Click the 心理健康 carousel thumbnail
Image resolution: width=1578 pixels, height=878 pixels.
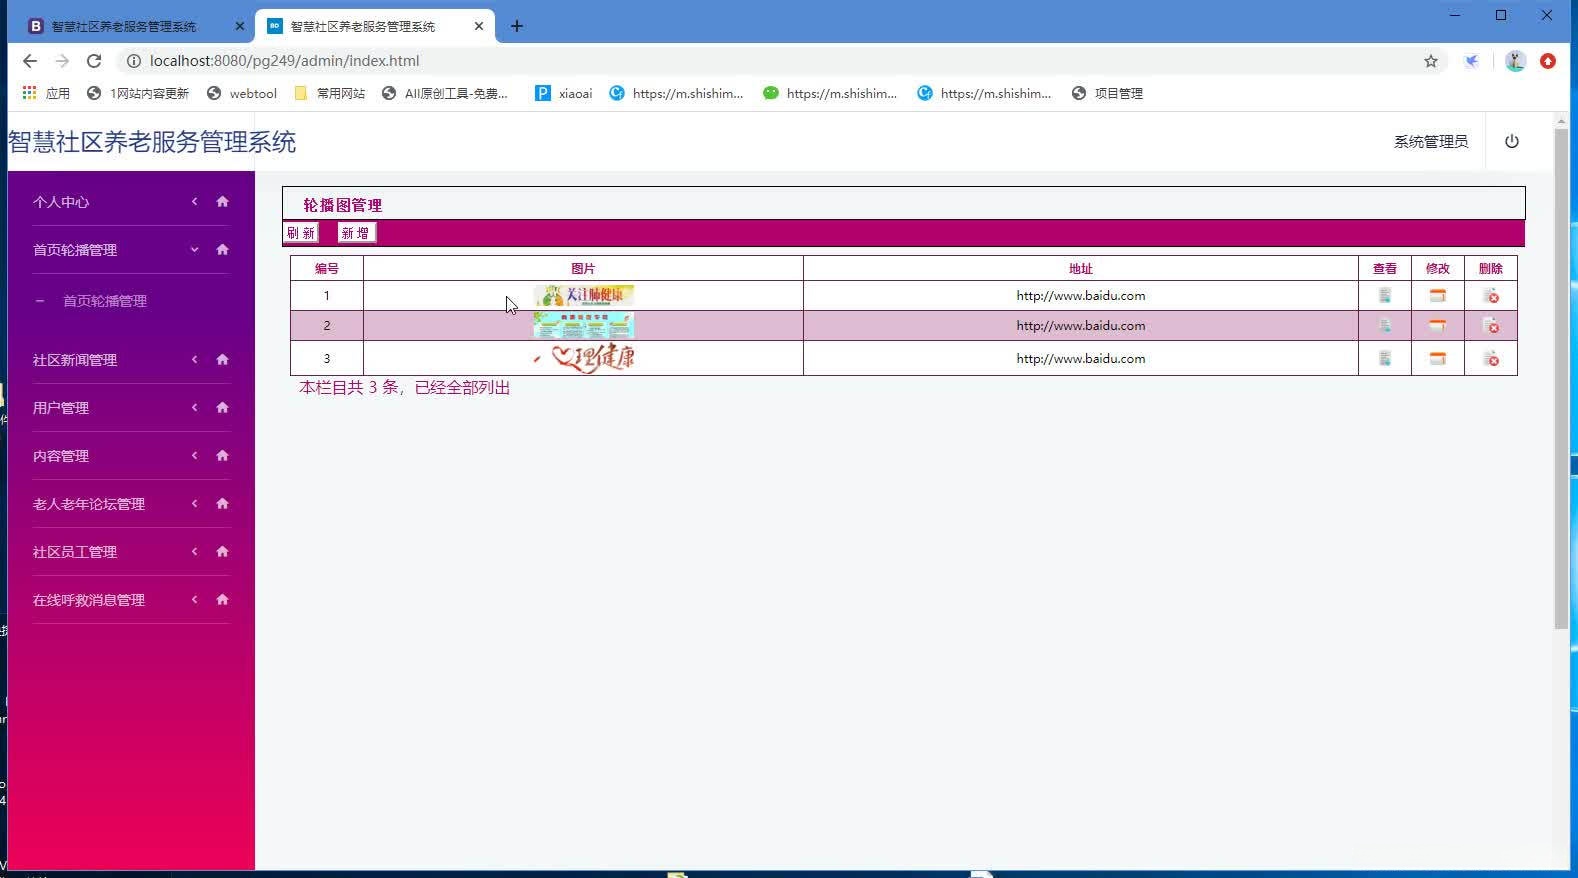(584, 358)
